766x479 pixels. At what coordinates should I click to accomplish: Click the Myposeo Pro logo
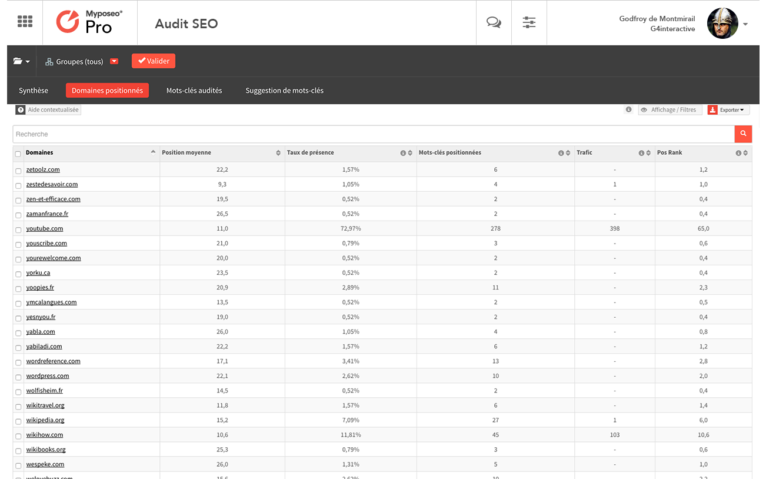coord(89,22)
